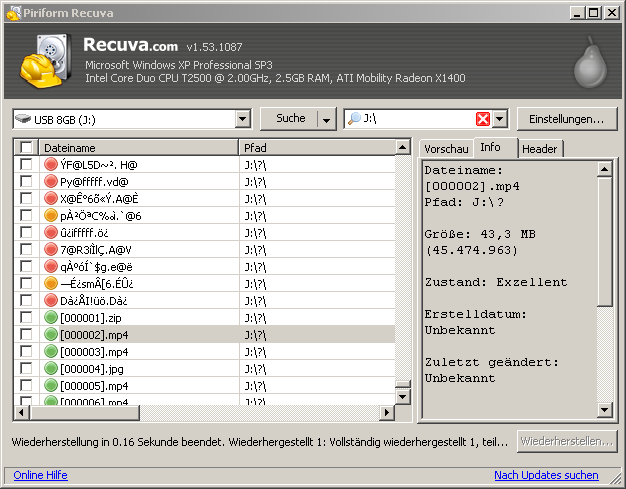Viewport: 626px width, 489px height.
Task: Click the restore status bar message
Action: pyautogui.click(x=260, y=442)
